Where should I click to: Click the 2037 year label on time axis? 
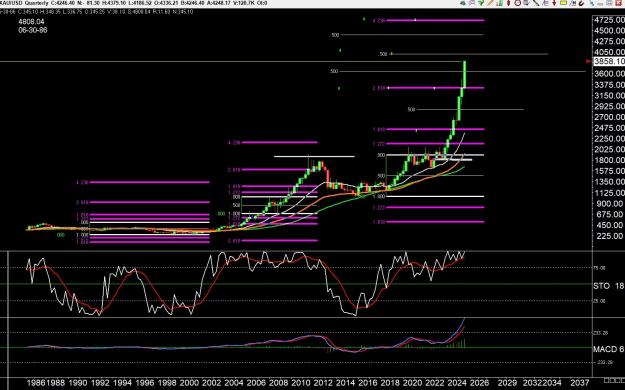click(579, 383)
